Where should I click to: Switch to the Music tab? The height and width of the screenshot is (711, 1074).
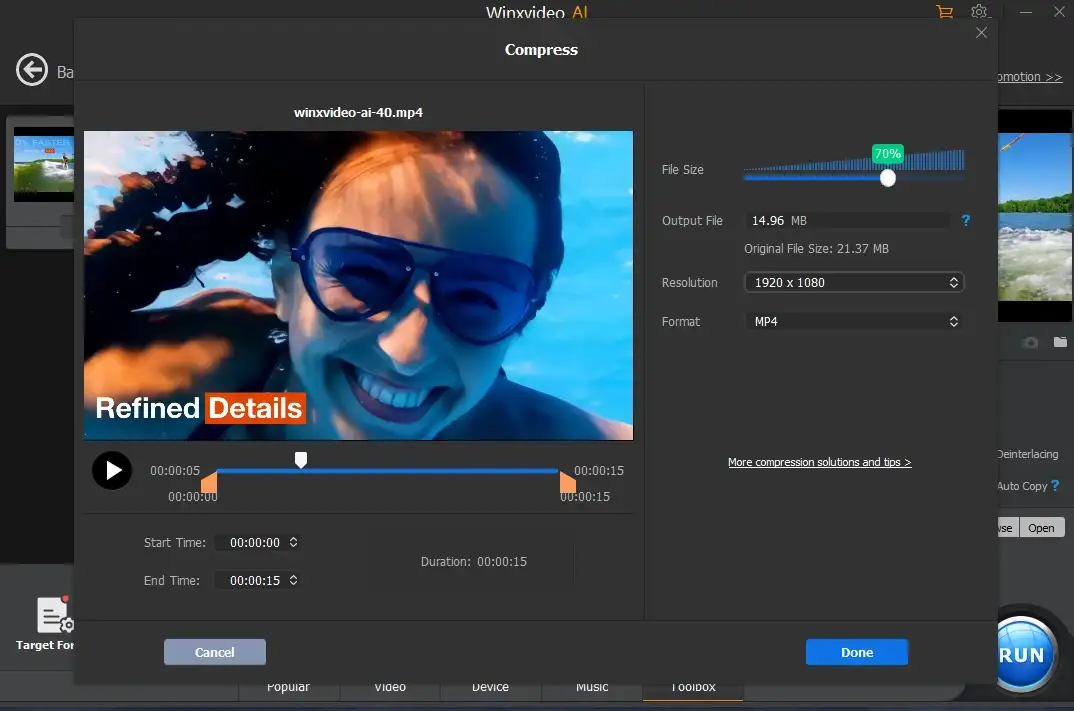pyautogui.click(x=592, y=687)
